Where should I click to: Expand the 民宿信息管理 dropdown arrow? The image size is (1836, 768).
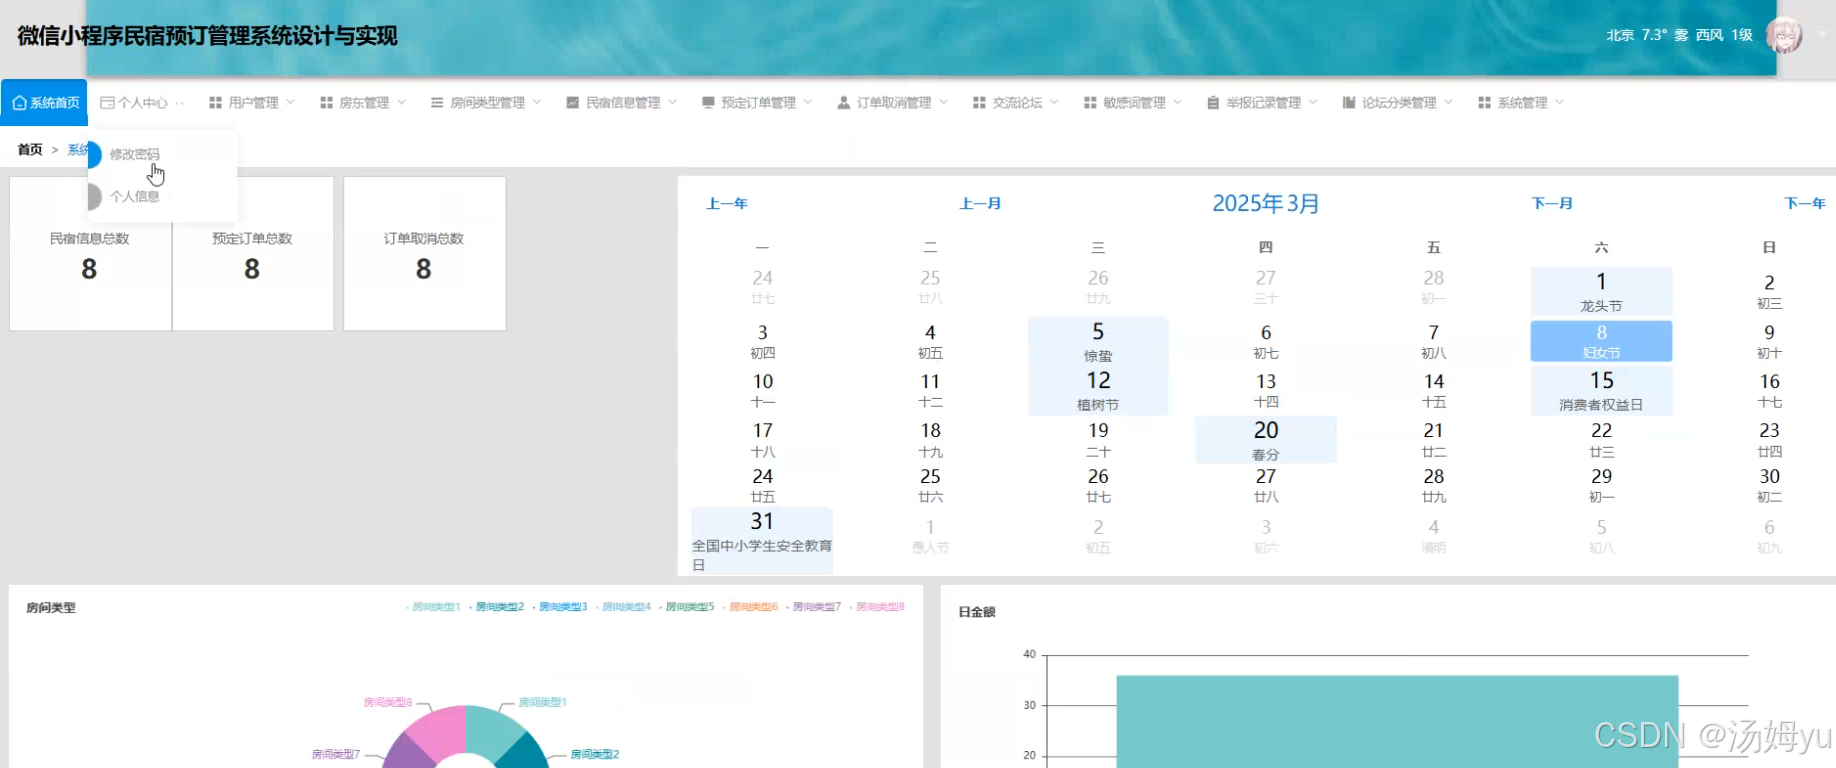point(673,102)
